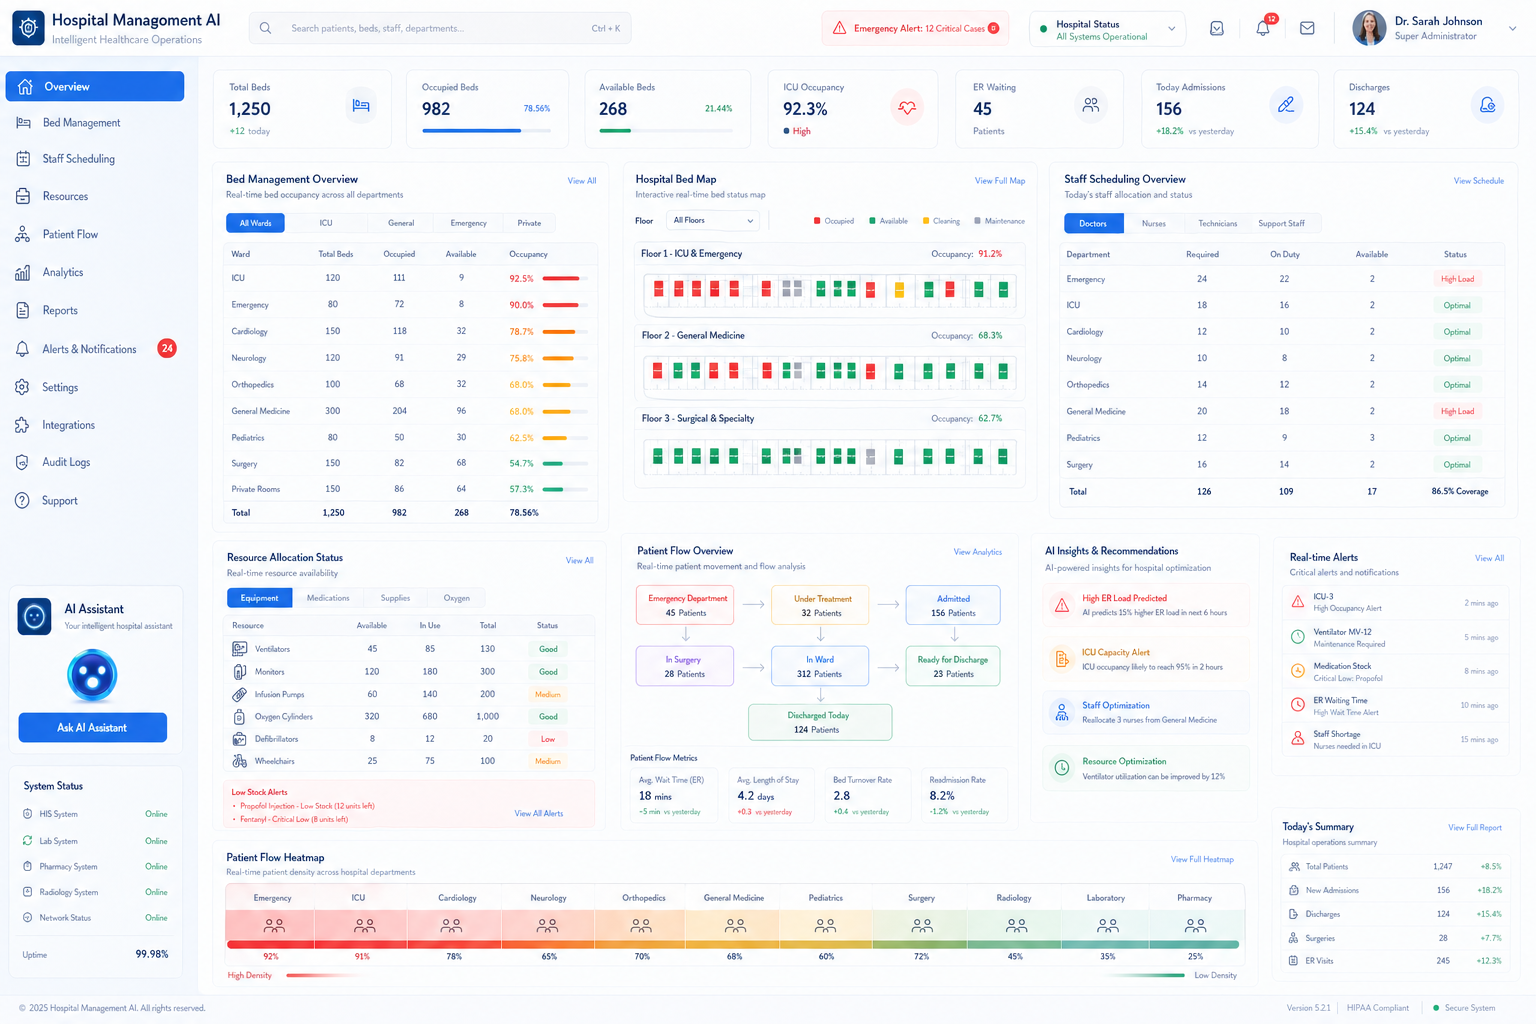Click the Available Beds green progress bar
The image size is (1536, 1024).
[x=666, y=130]
